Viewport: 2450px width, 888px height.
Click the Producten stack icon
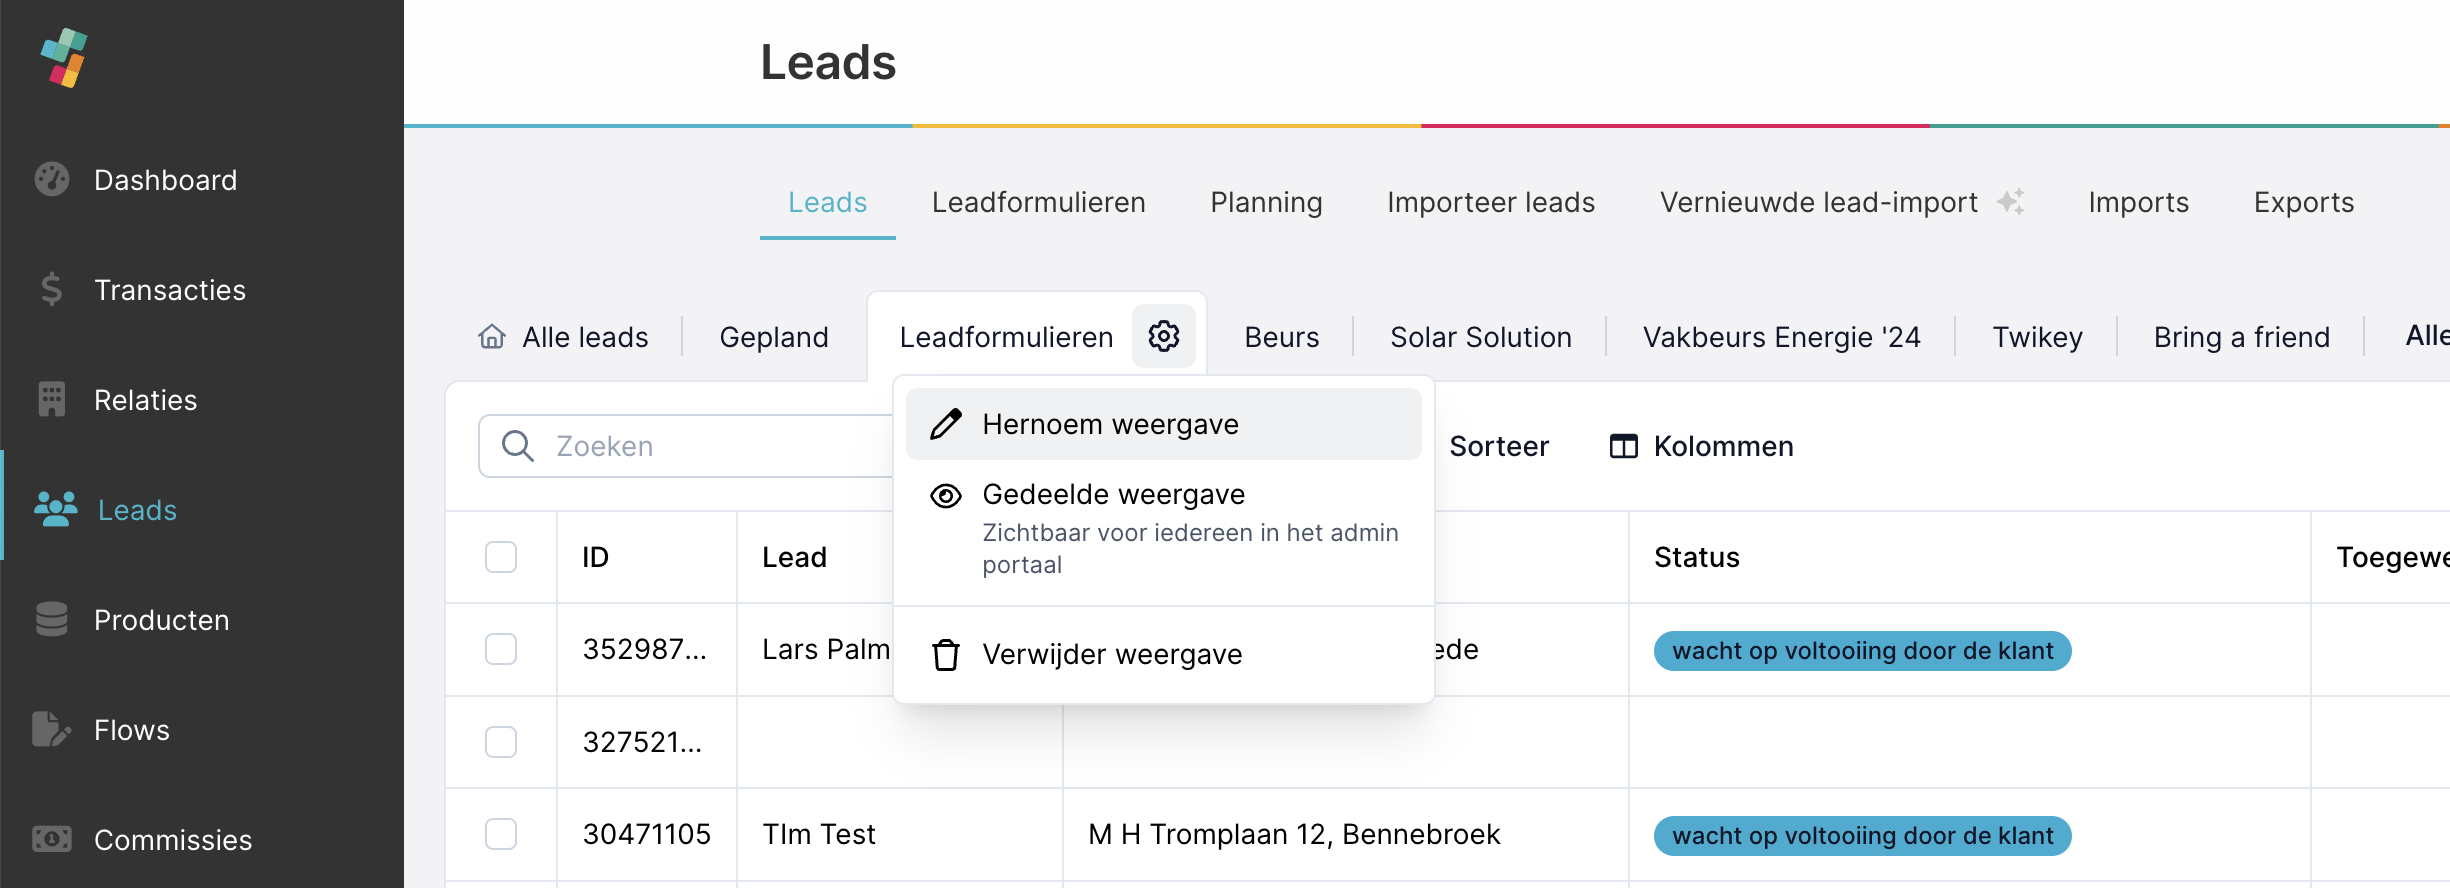click(x=52, y=619)
